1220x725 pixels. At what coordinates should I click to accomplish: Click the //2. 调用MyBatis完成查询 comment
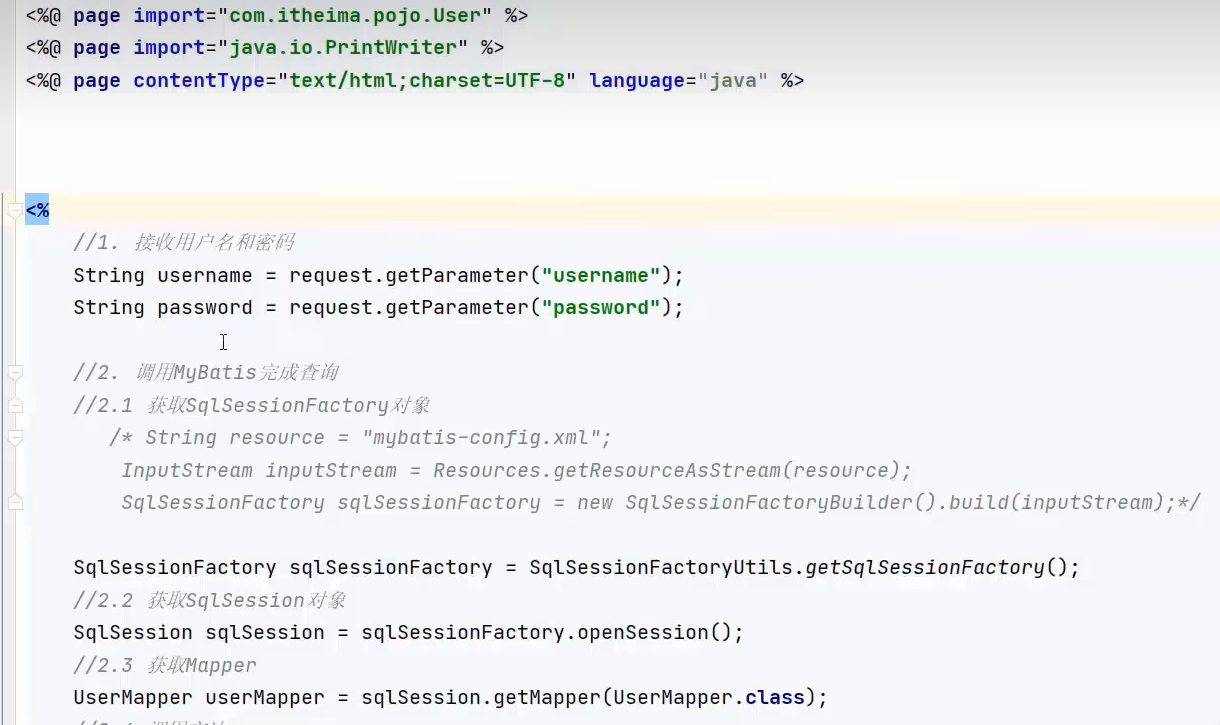coord(206,373)
